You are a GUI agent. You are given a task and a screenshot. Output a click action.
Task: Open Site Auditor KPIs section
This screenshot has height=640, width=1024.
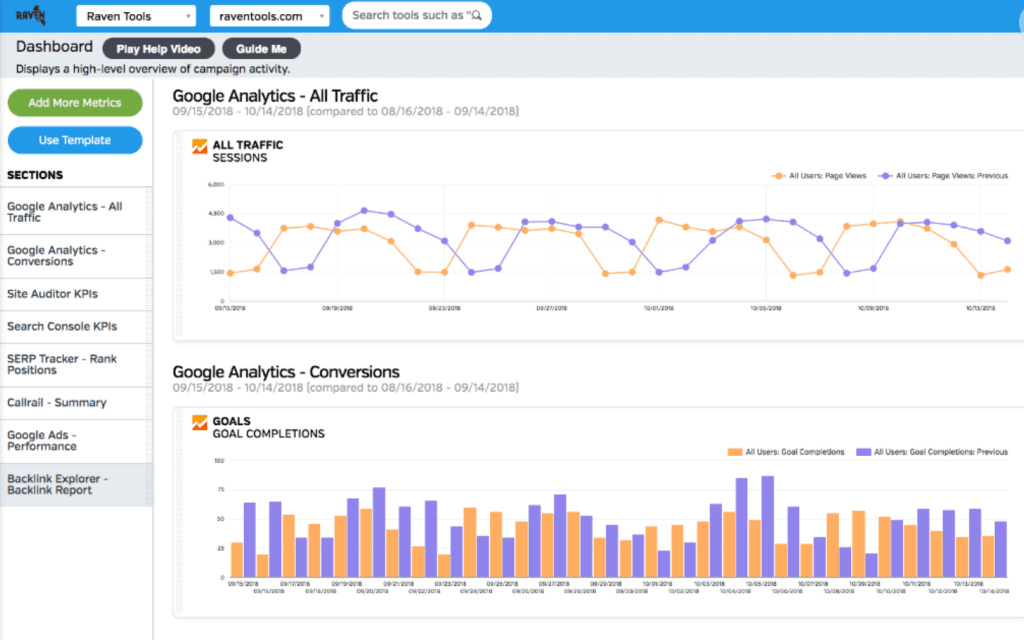(x=76, y=294)
